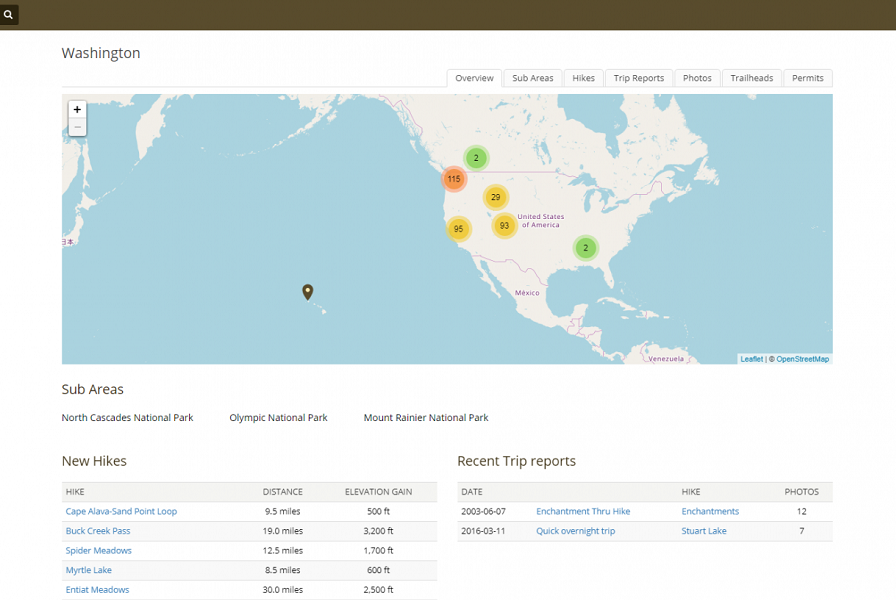The image size is (896, 600).
Task: Click the 1,700 ft elevation gain cell
Action: click(x=378, y=550)
